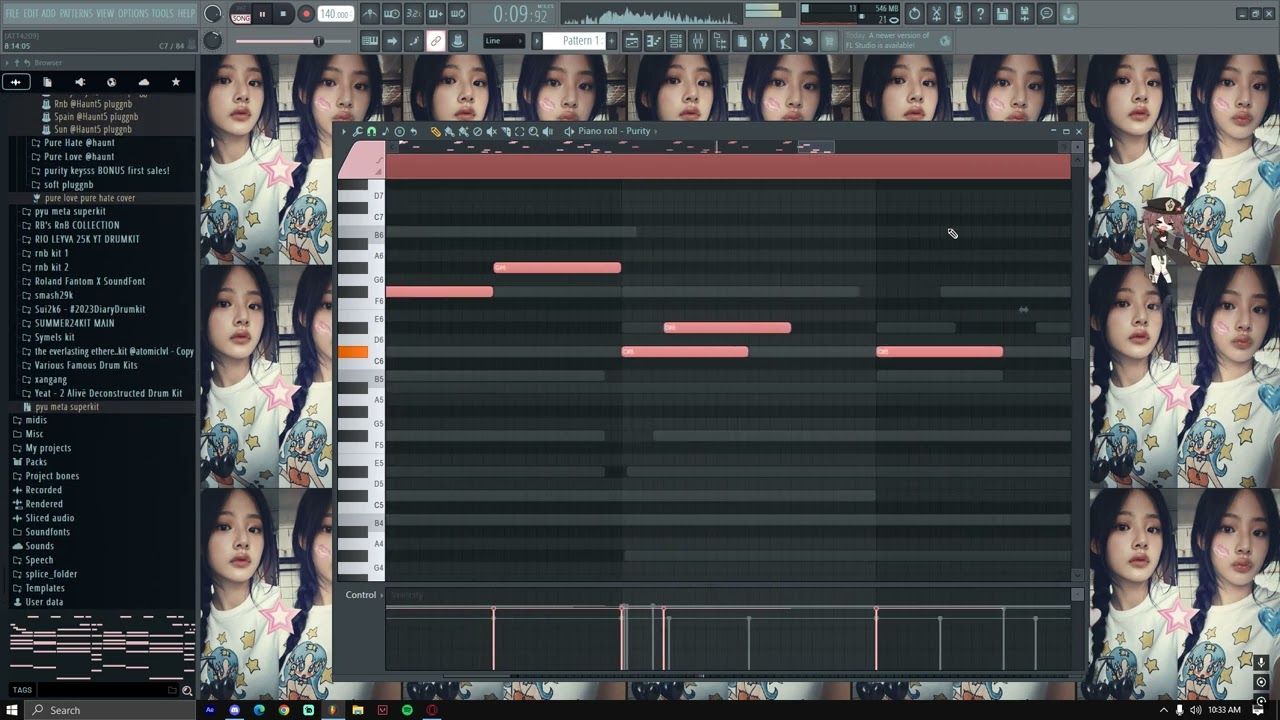Toggle the metronome button
1280x720 pixels.
point(370,14)
